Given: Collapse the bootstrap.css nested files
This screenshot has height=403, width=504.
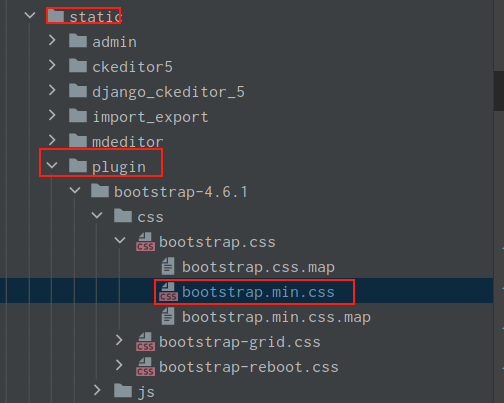Looking at the screenshot, I should pos(120,240).
